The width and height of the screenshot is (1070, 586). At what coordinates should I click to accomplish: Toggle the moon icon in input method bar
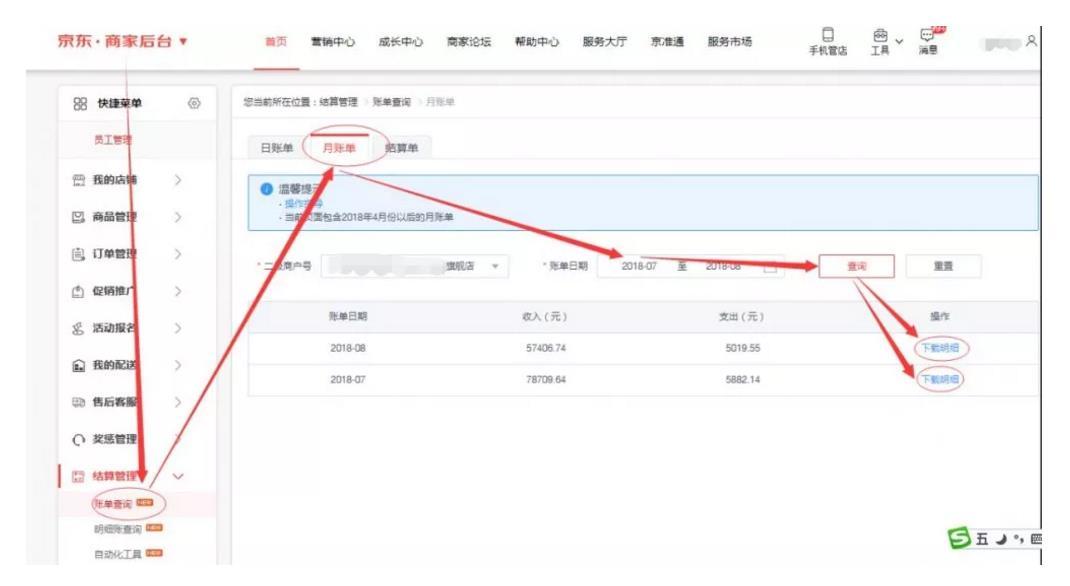tap(1001, 539)
